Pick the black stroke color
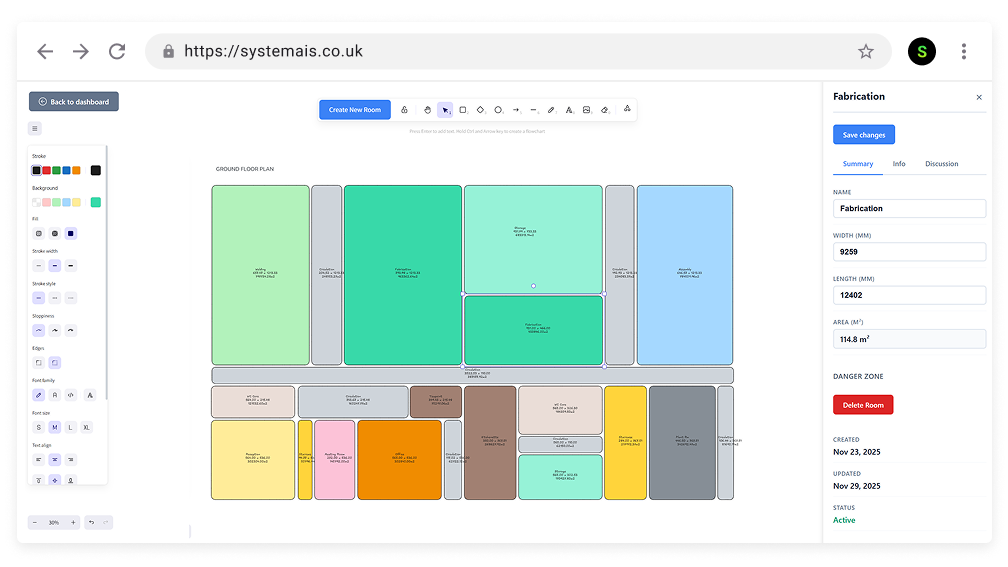 point(37,170)
